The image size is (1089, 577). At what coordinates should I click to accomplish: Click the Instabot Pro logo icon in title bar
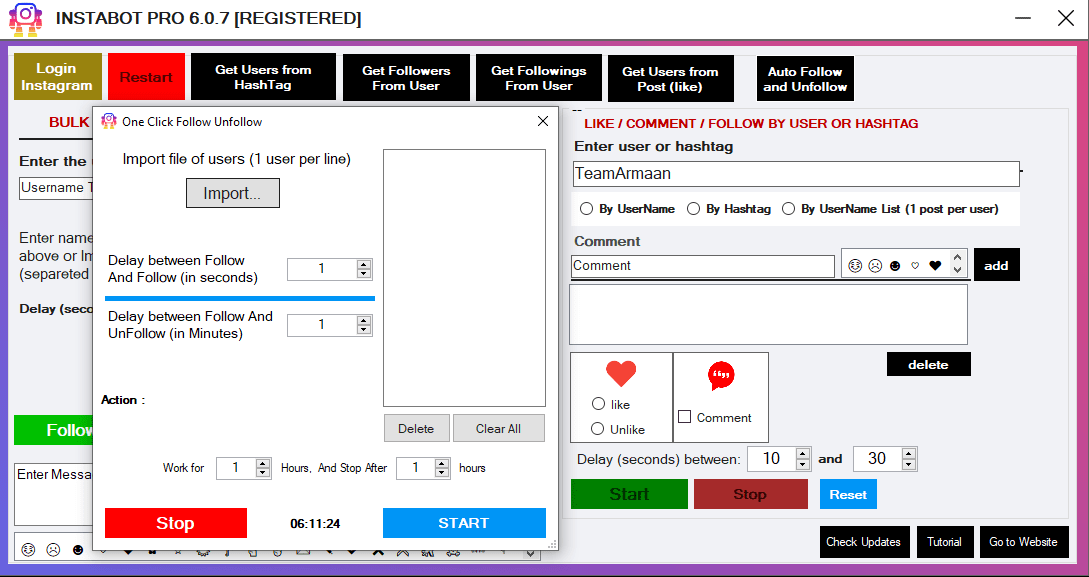(25, 19)
